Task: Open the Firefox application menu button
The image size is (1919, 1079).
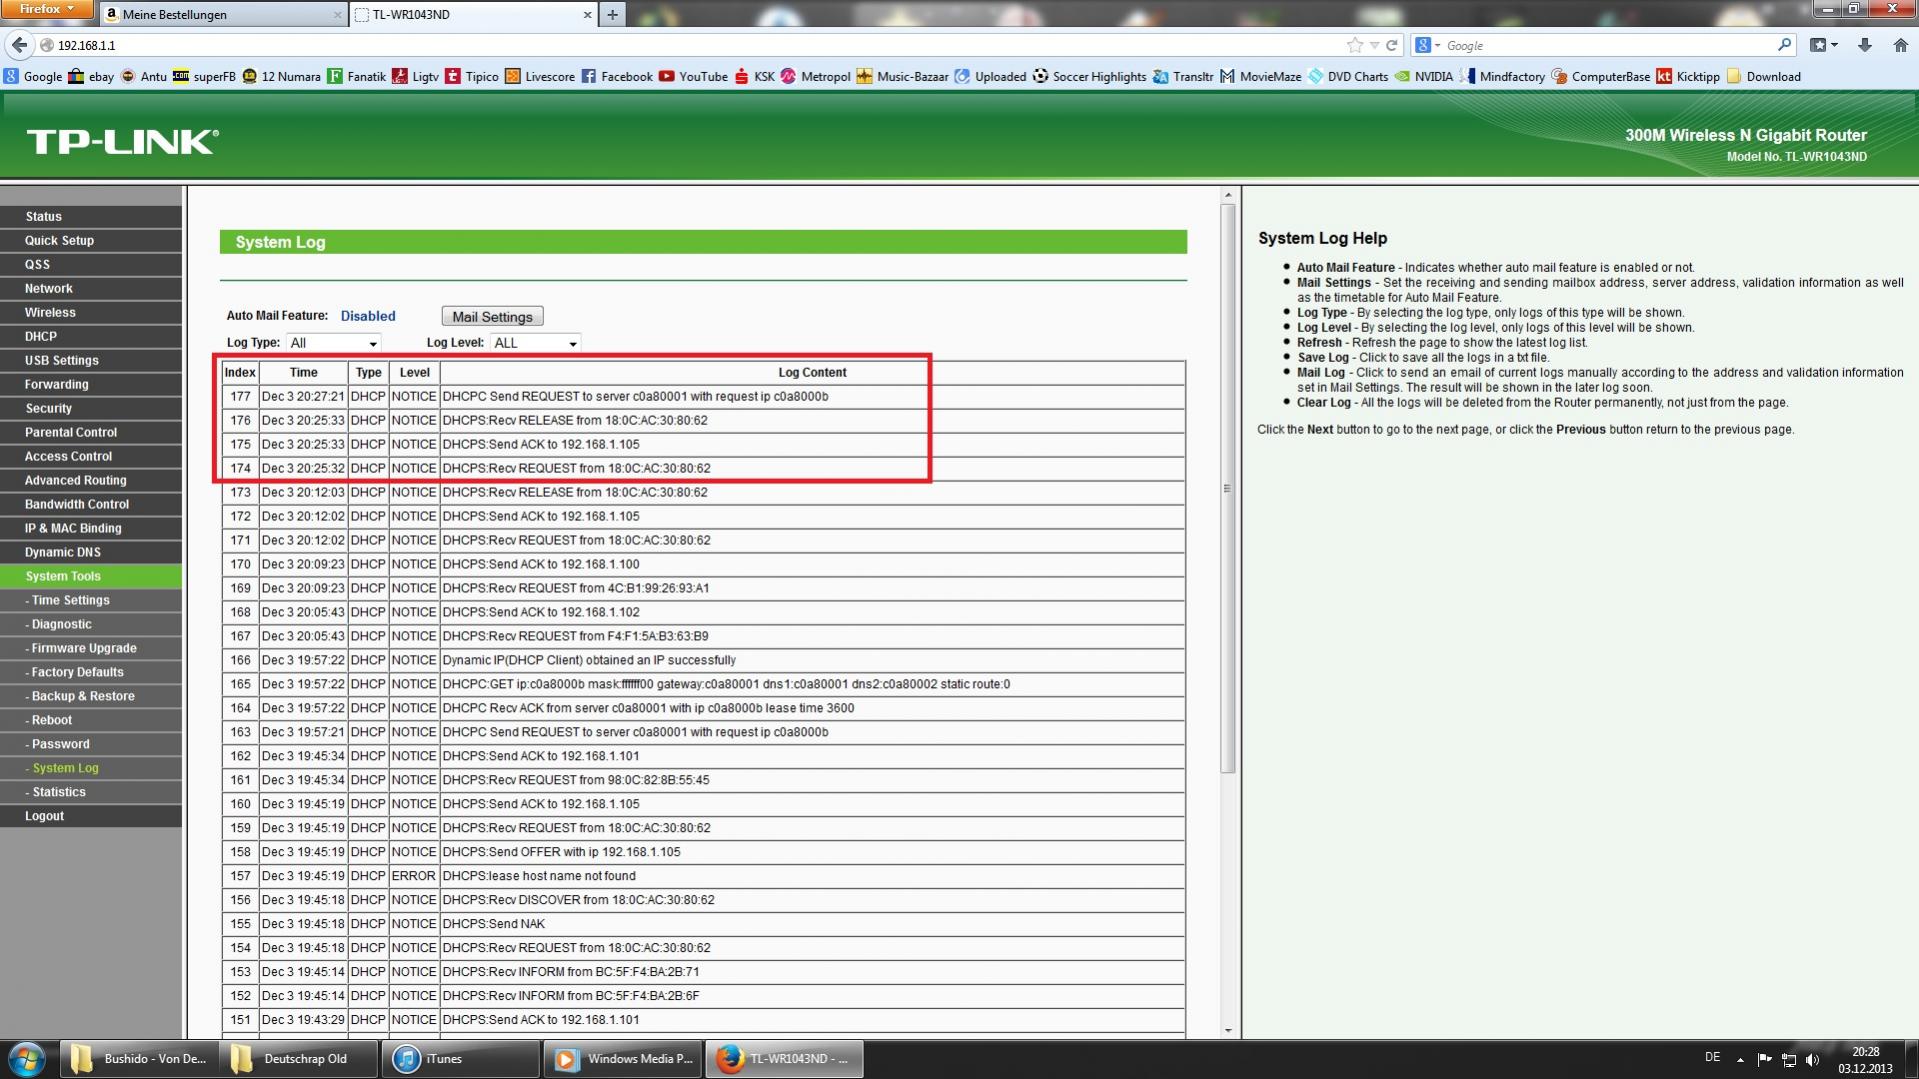Action: pyautogui.click(x=47, y=9)
